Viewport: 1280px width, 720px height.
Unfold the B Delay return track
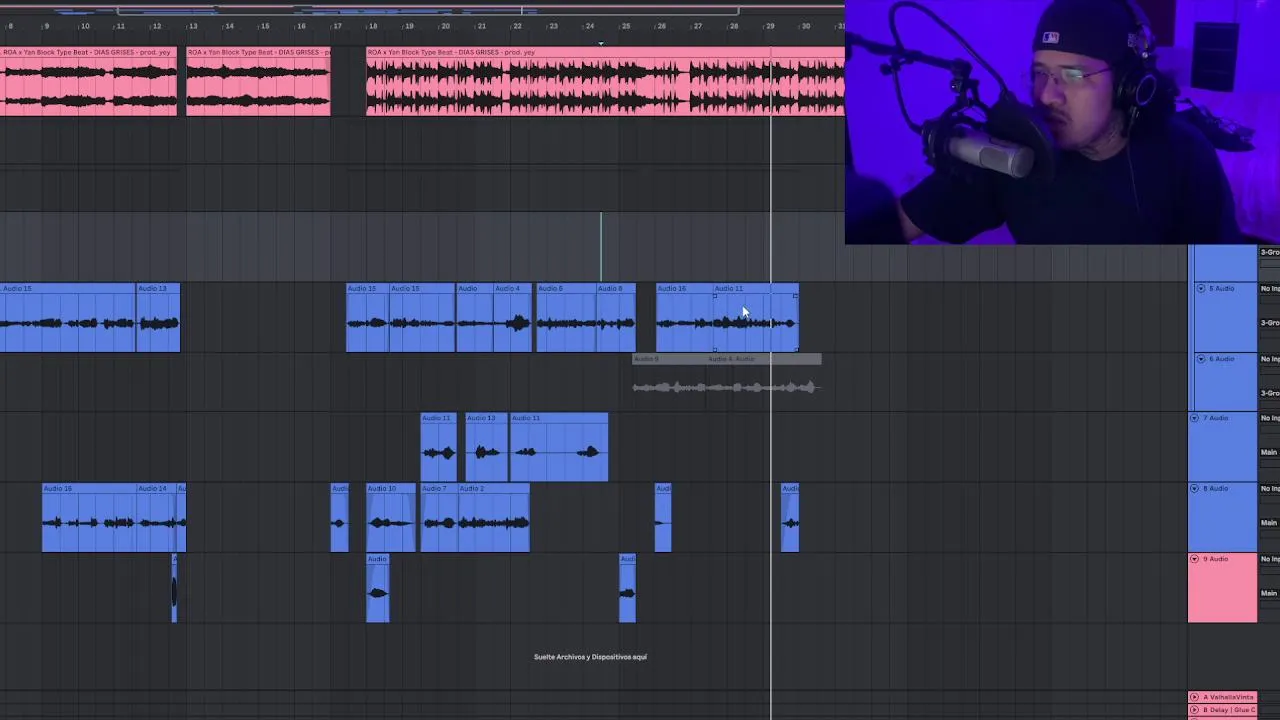pyautogui.click(x=1194, y=710)
